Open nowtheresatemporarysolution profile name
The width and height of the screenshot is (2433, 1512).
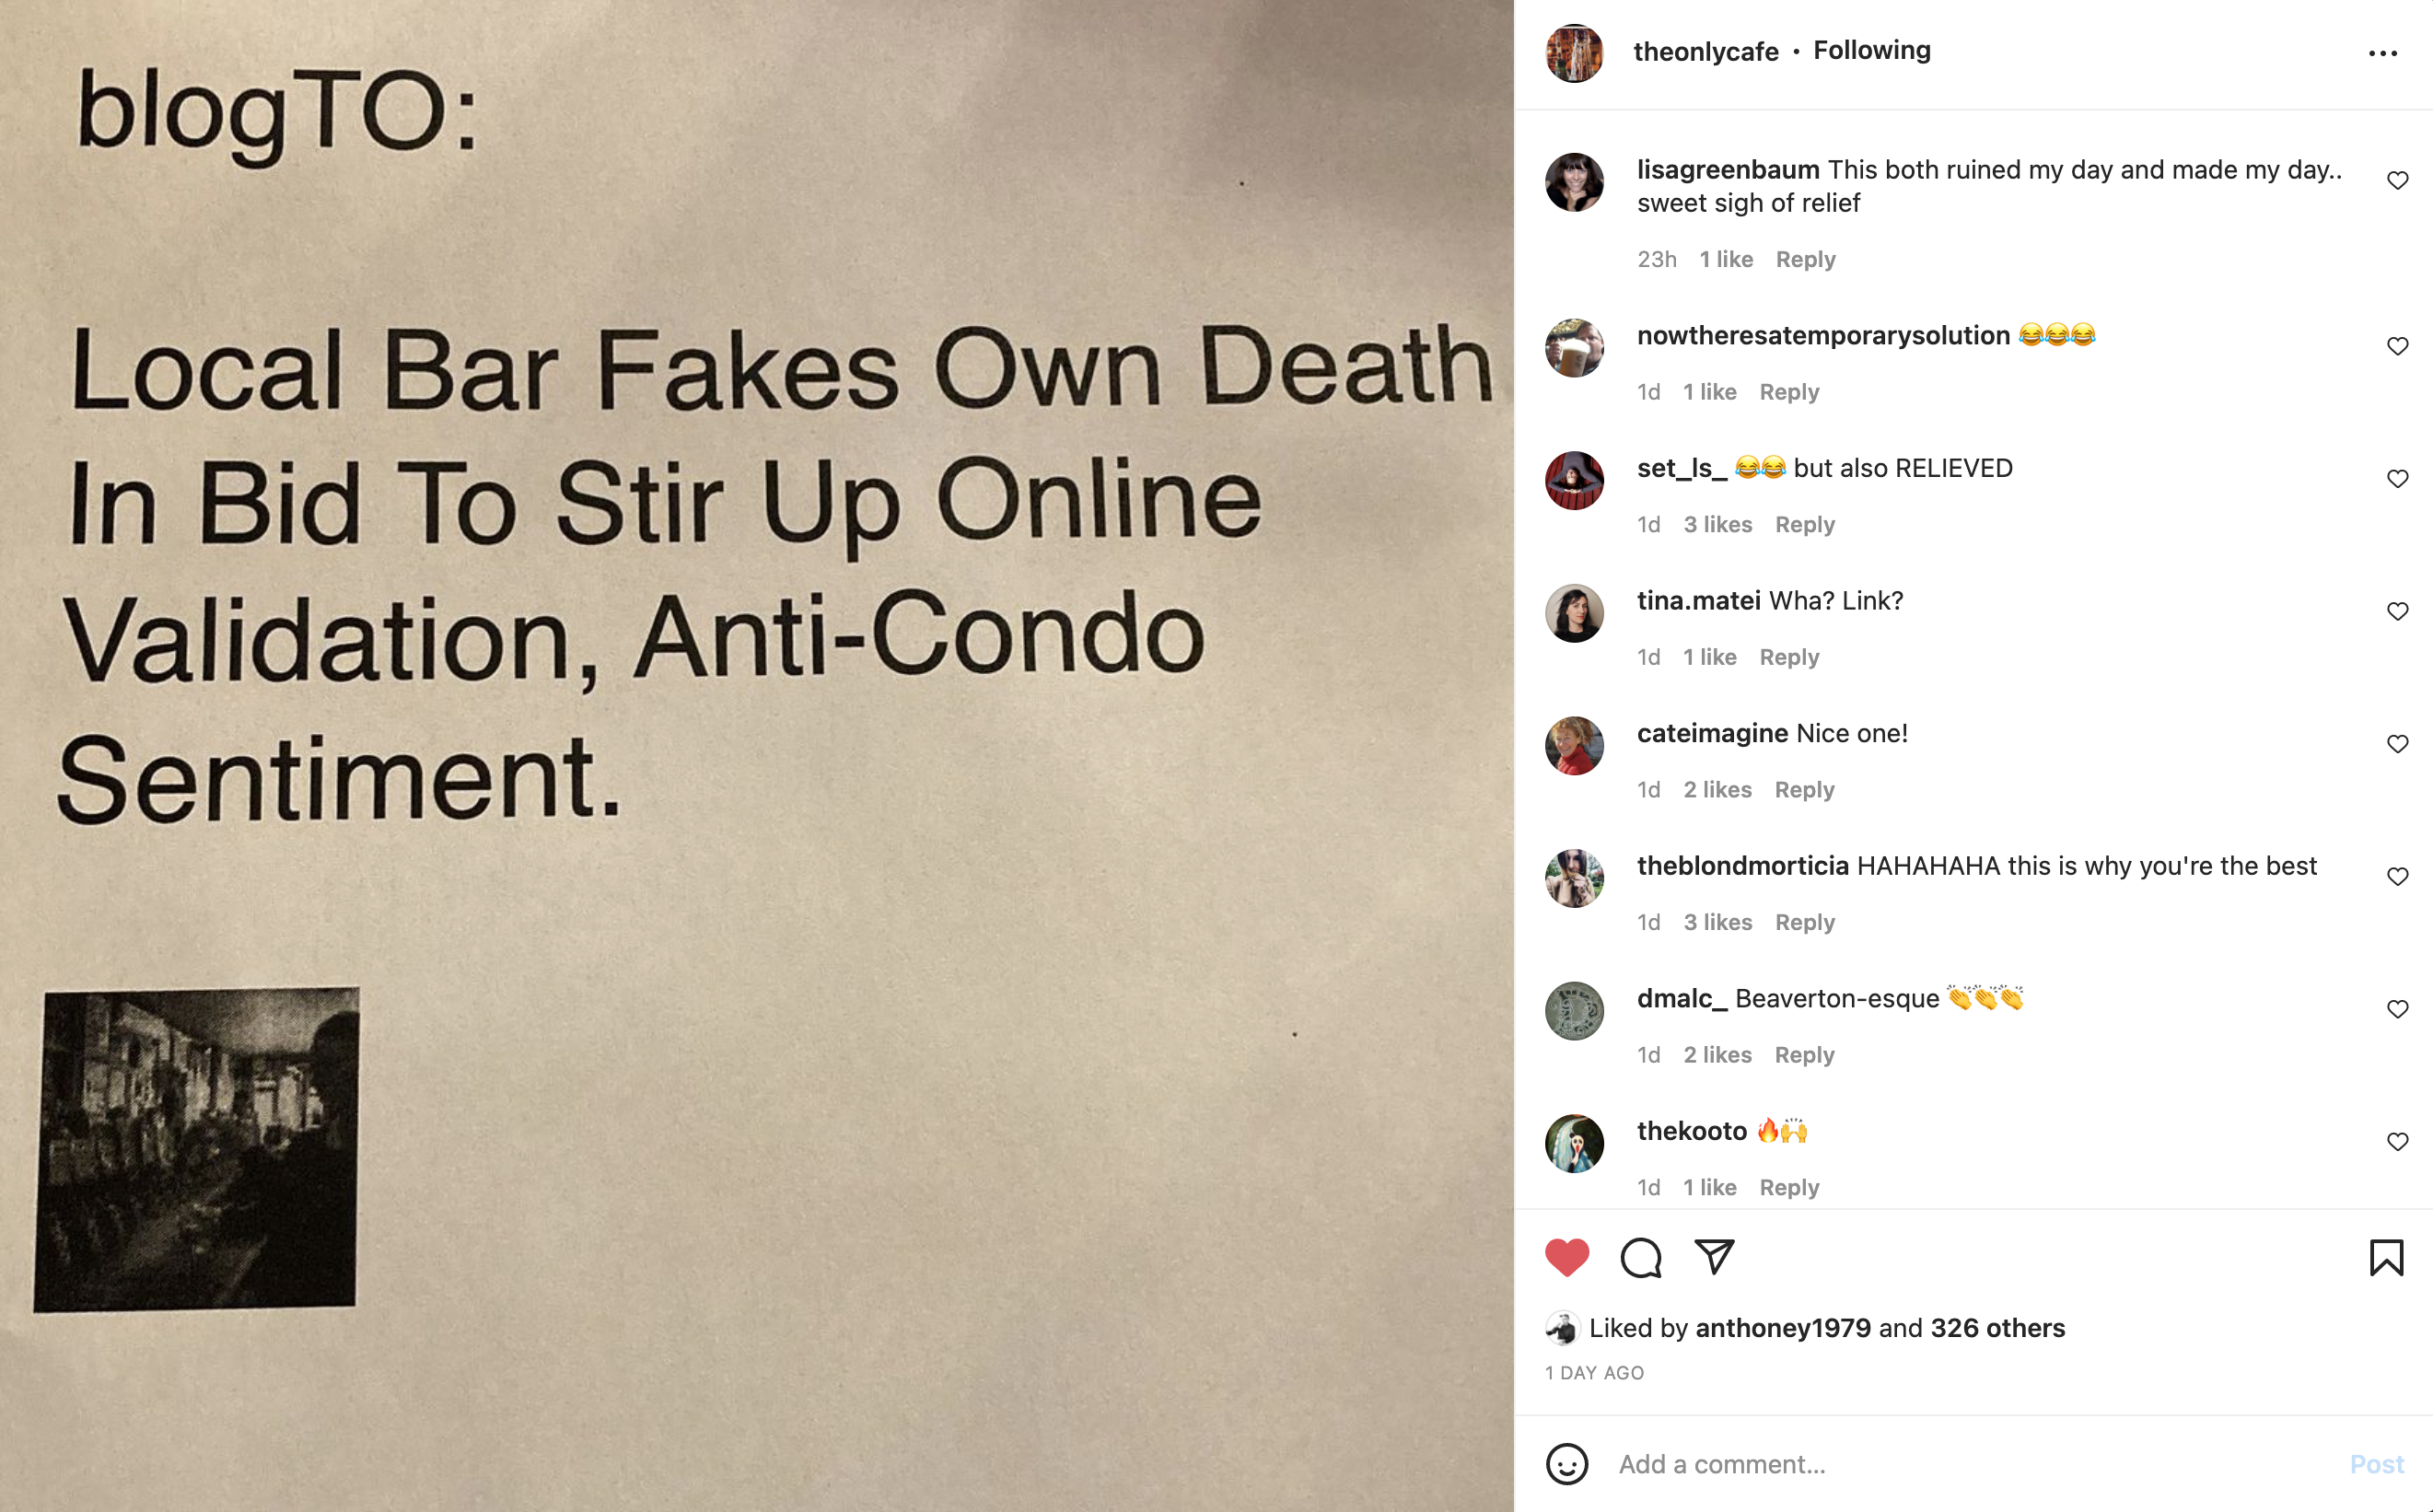click(1822, 336)
